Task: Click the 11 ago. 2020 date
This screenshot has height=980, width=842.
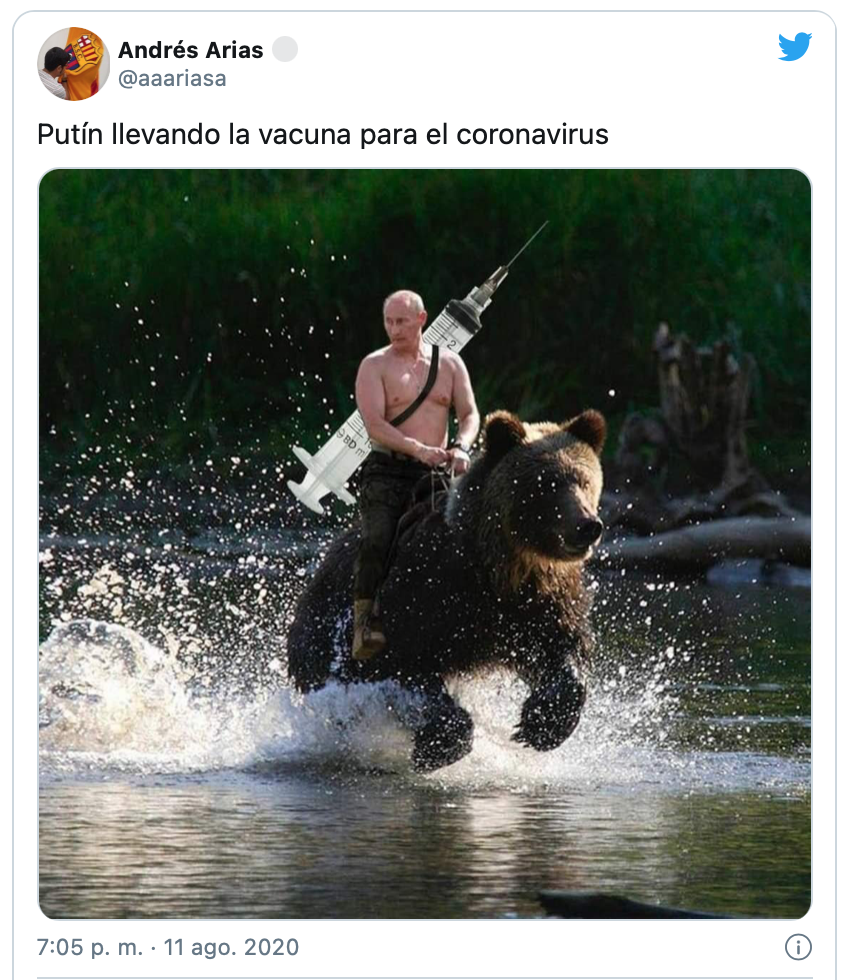Action: click(231, 948)
